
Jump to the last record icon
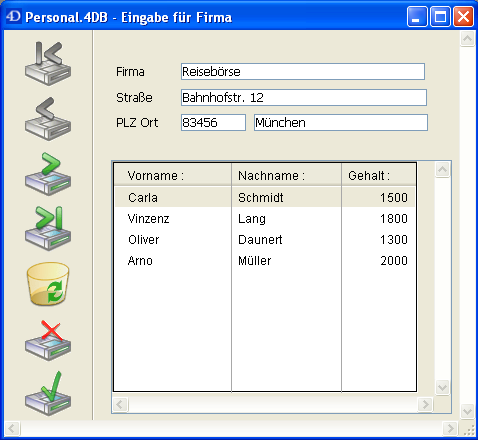[x=48, y=228]
